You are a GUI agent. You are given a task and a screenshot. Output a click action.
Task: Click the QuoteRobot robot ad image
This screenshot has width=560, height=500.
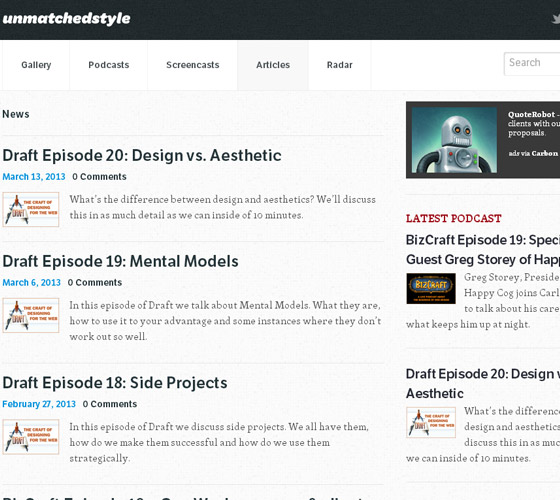(x=454, y=140)
